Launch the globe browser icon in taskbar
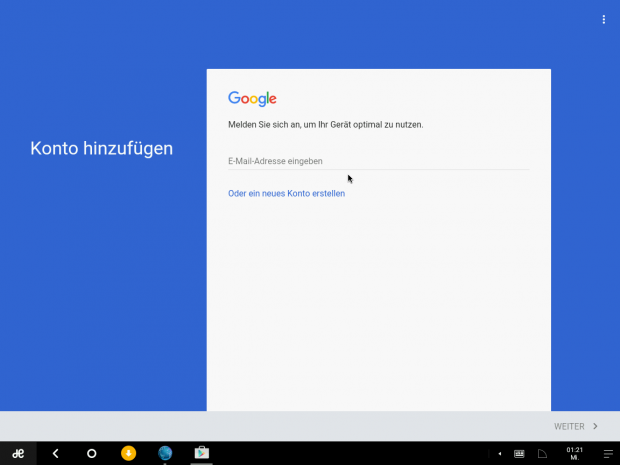Image resolution: width=620 pixels, height=465 pixels. 165,453
